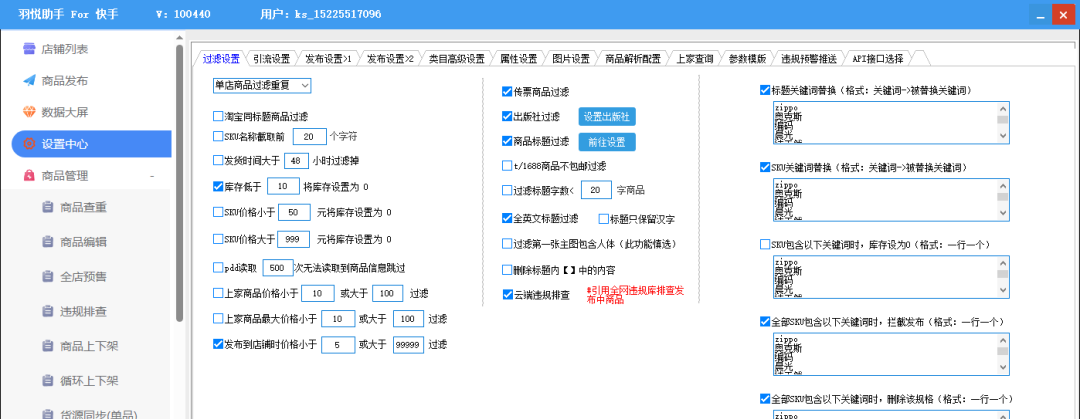The width and height of the screenshot is (1080, 419).
Task: Click the pdd读取 count field showing 500
Action: pos(278,267)
